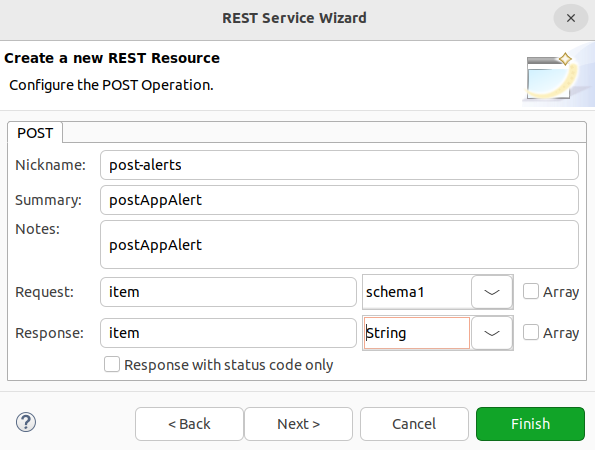The width and height of the screenshot is (595, 450).
Task: Go back with the Back button
Action: pyautogui.click(x=189, y=424)
